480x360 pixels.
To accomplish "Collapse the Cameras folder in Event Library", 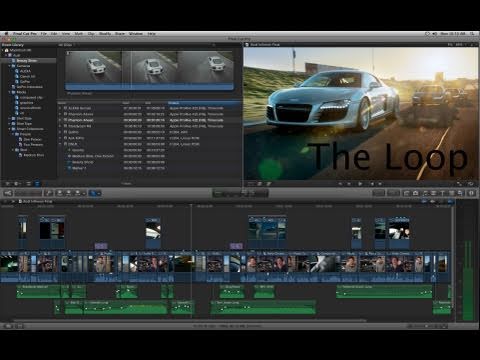I will (9, 66).
